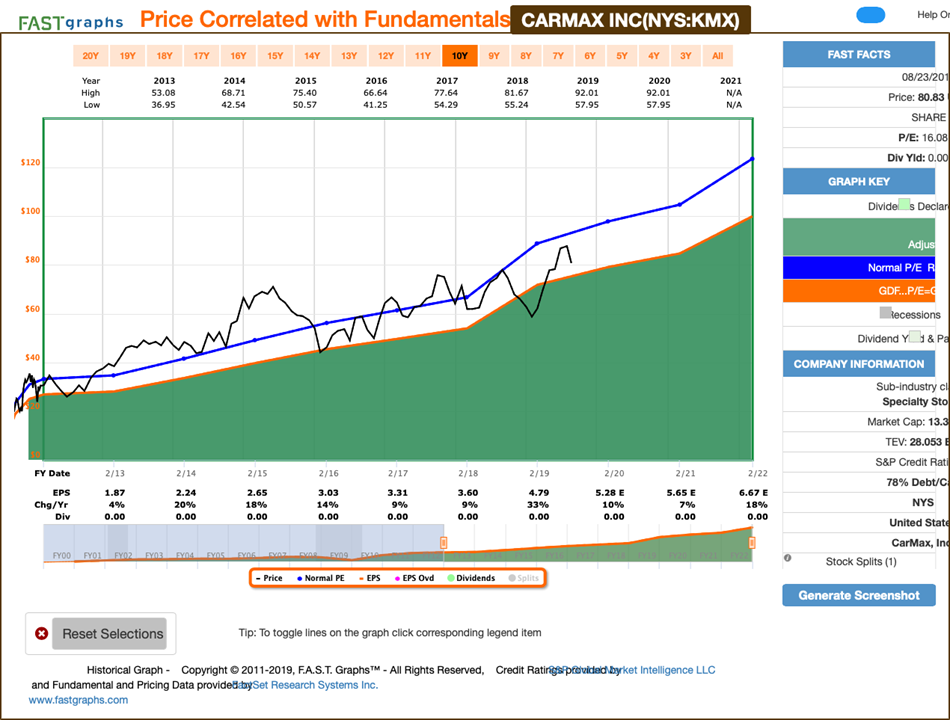Open the FAST FACTS panel header
Image resolution: width=950 pixels, height=720 pixels.
click(x=859, y=55)
